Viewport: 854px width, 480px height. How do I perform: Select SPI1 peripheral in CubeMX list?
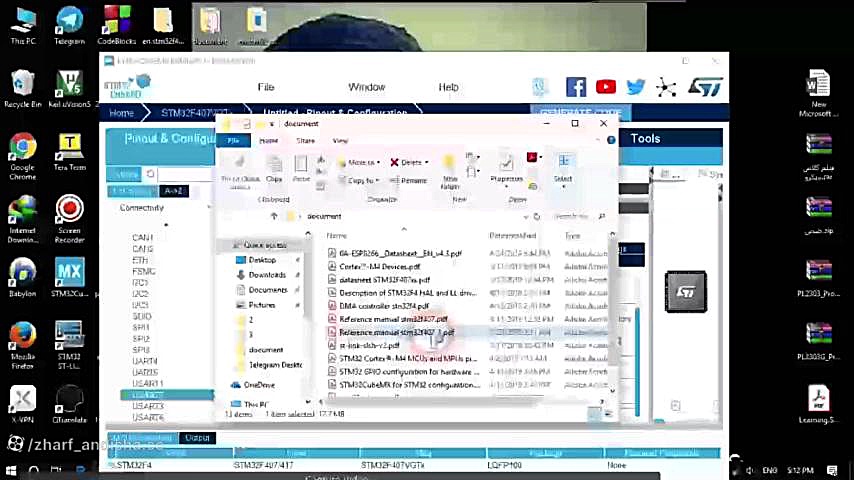click(x=141, y=327)
